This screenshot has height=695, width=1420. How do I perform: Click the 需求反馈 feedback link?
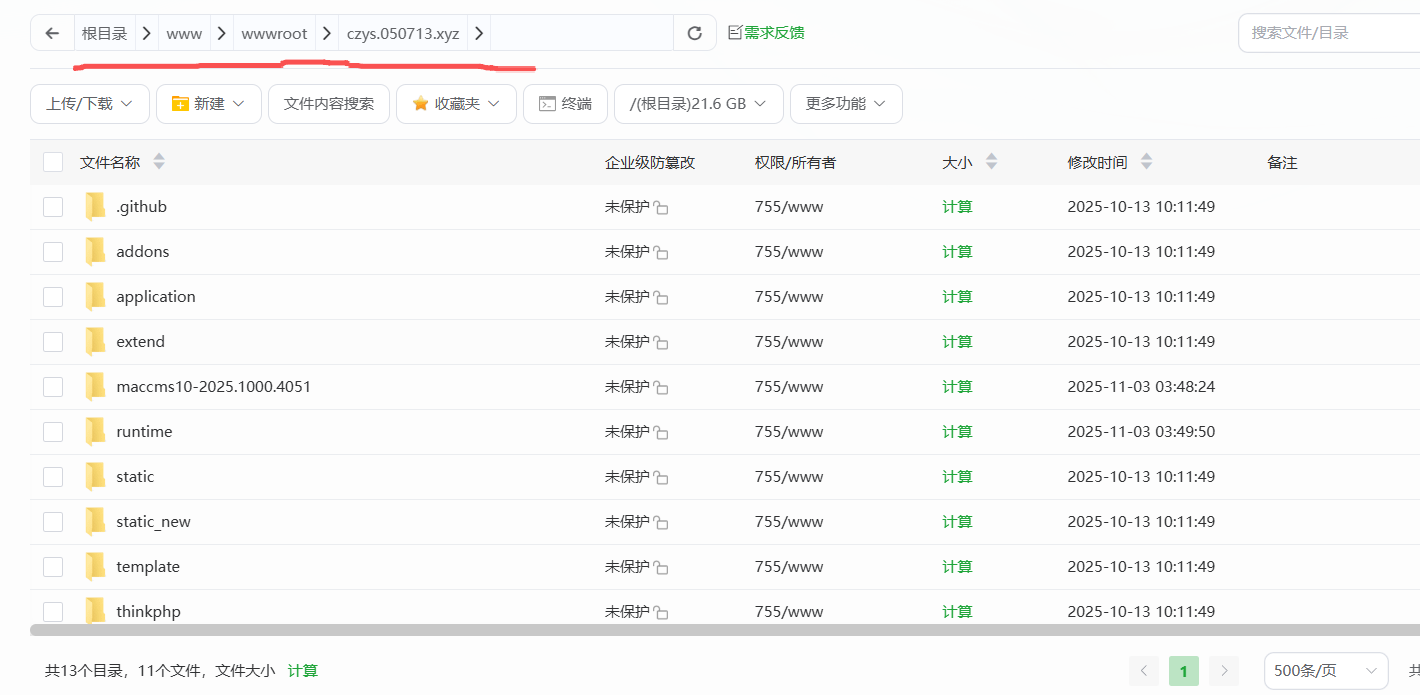click(766, 33)
